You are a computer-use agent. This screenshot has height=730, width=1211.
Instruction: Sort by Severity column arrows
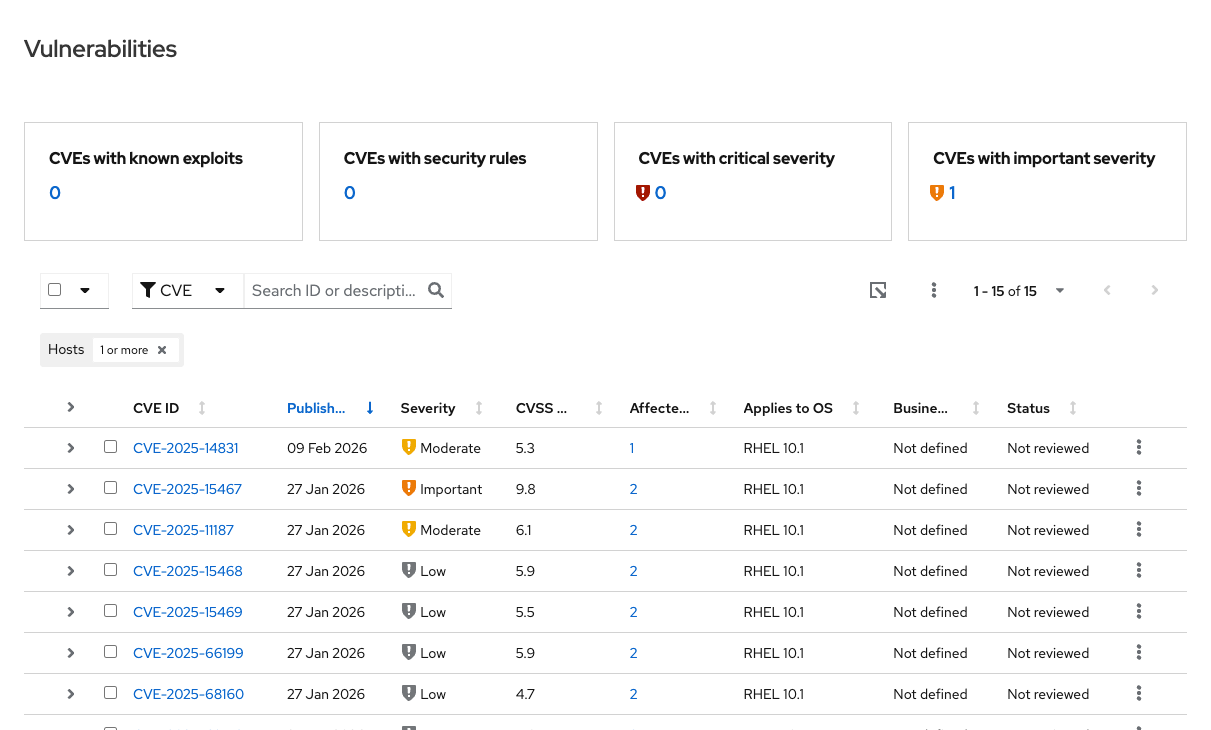coord(479,408)
